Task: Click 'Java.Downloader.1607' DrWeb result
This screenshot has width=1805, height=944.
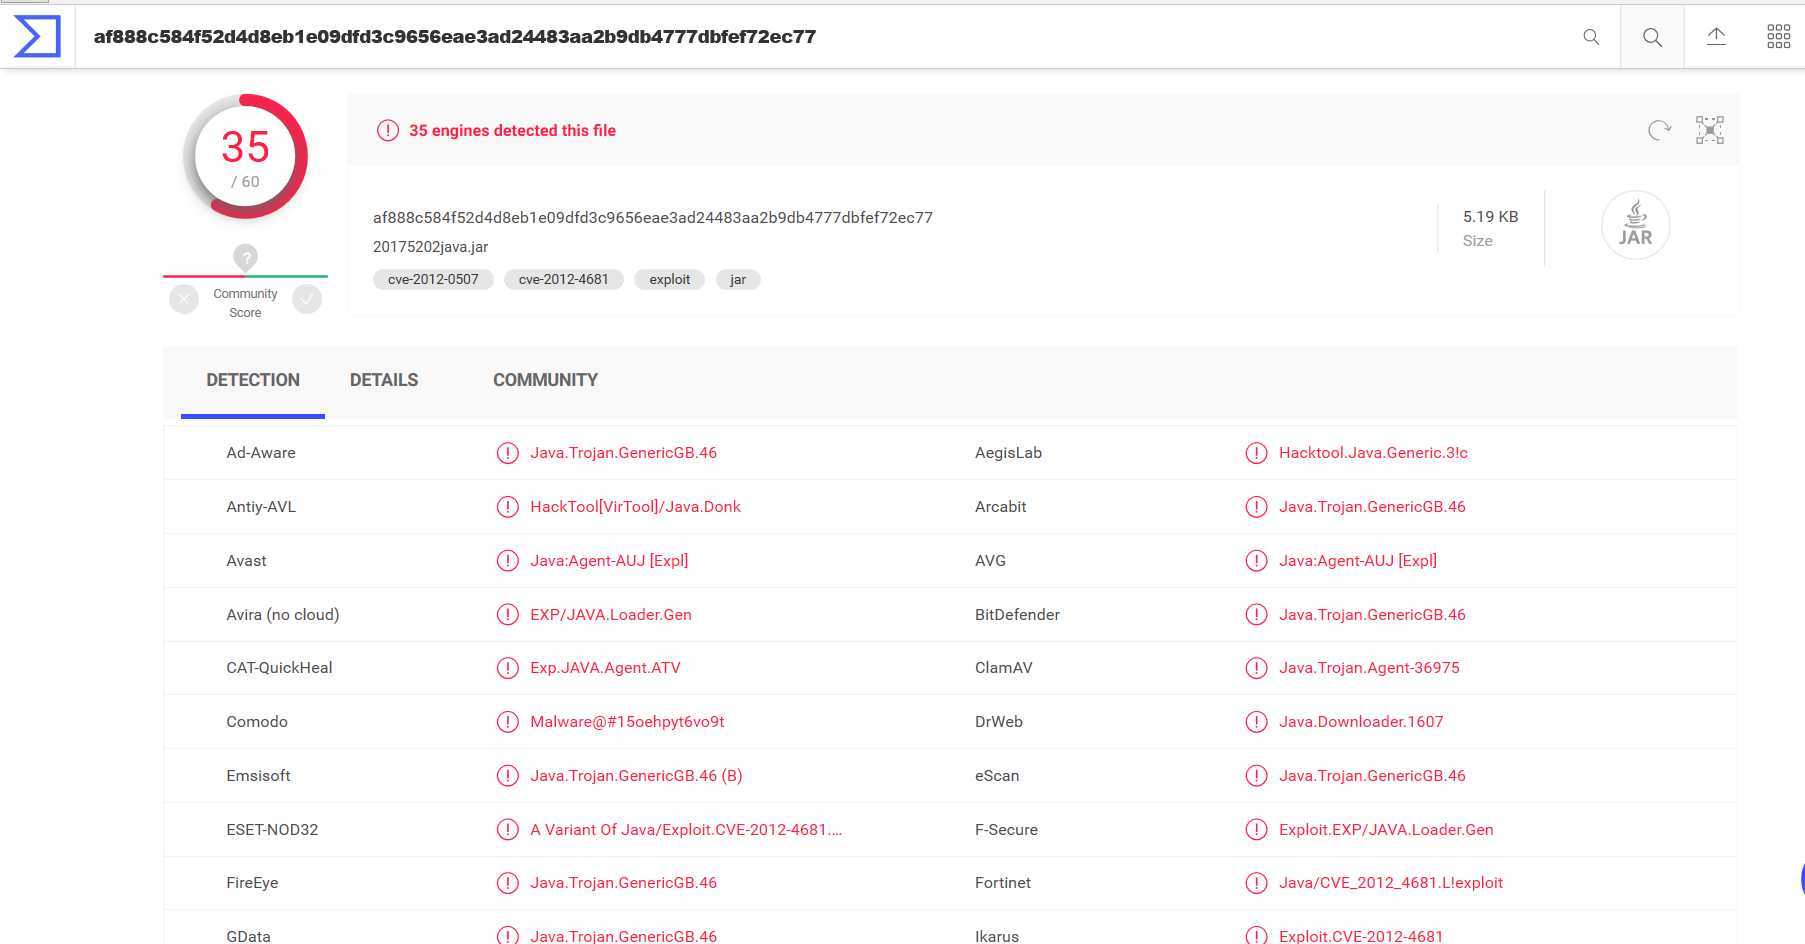Action: (1361, 722)
